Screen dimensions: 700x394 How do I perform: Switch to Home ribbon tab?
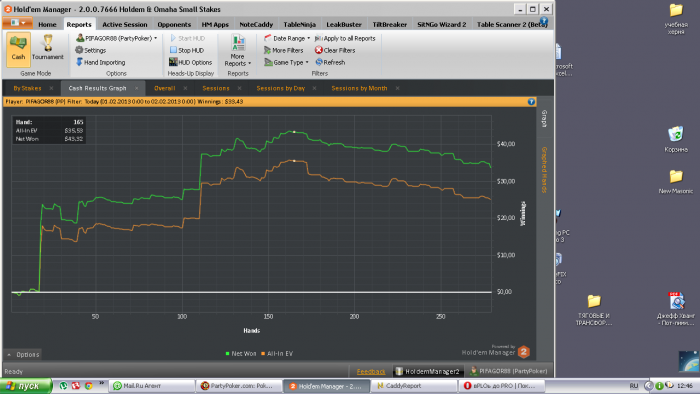[47, 25]
